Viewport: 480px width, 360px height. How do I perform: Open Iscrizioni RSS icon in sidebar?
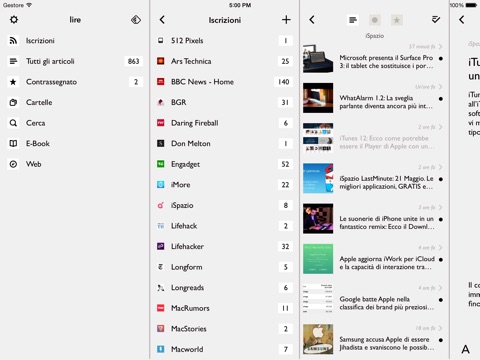(x=13, y=41)
